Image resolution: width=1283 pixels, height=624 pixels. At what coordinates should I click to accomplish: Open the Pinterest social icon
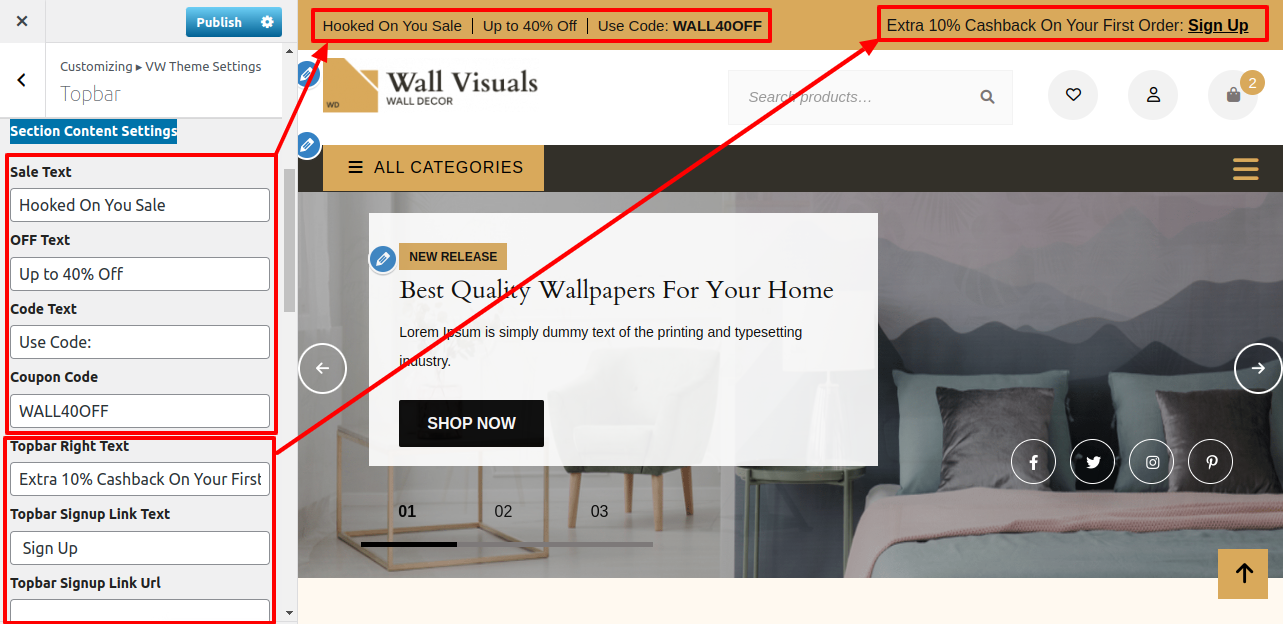coord(1211,462)
